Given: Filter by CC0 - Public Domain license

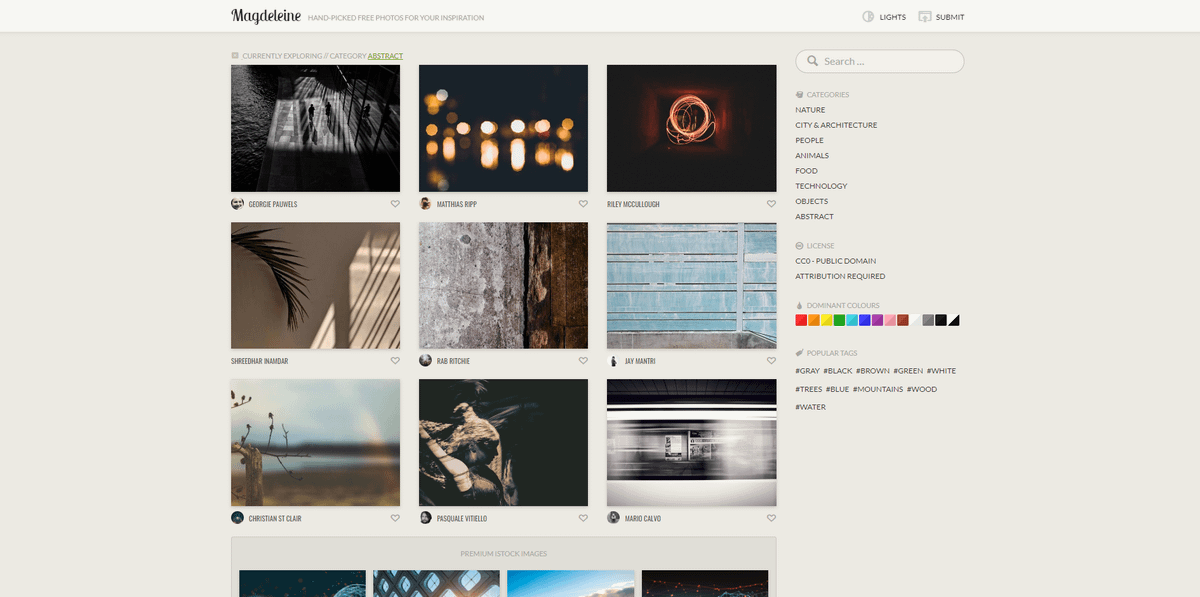Looking at the screenshot, I should click(x=835, y=261).
